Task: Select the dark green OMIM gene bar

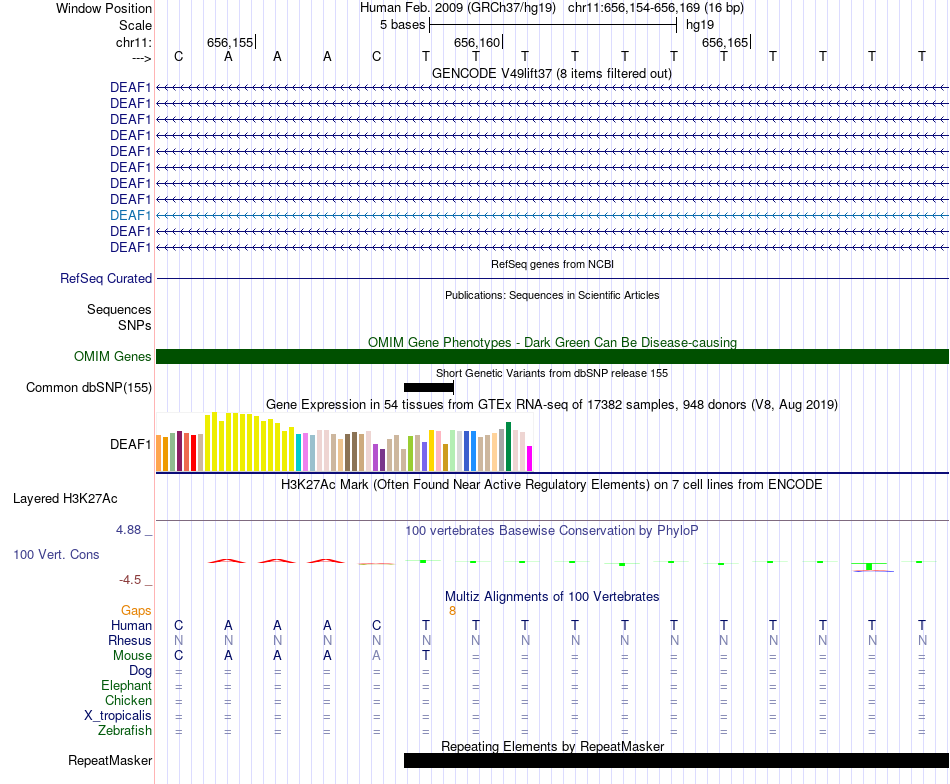Action: point(552,356)
